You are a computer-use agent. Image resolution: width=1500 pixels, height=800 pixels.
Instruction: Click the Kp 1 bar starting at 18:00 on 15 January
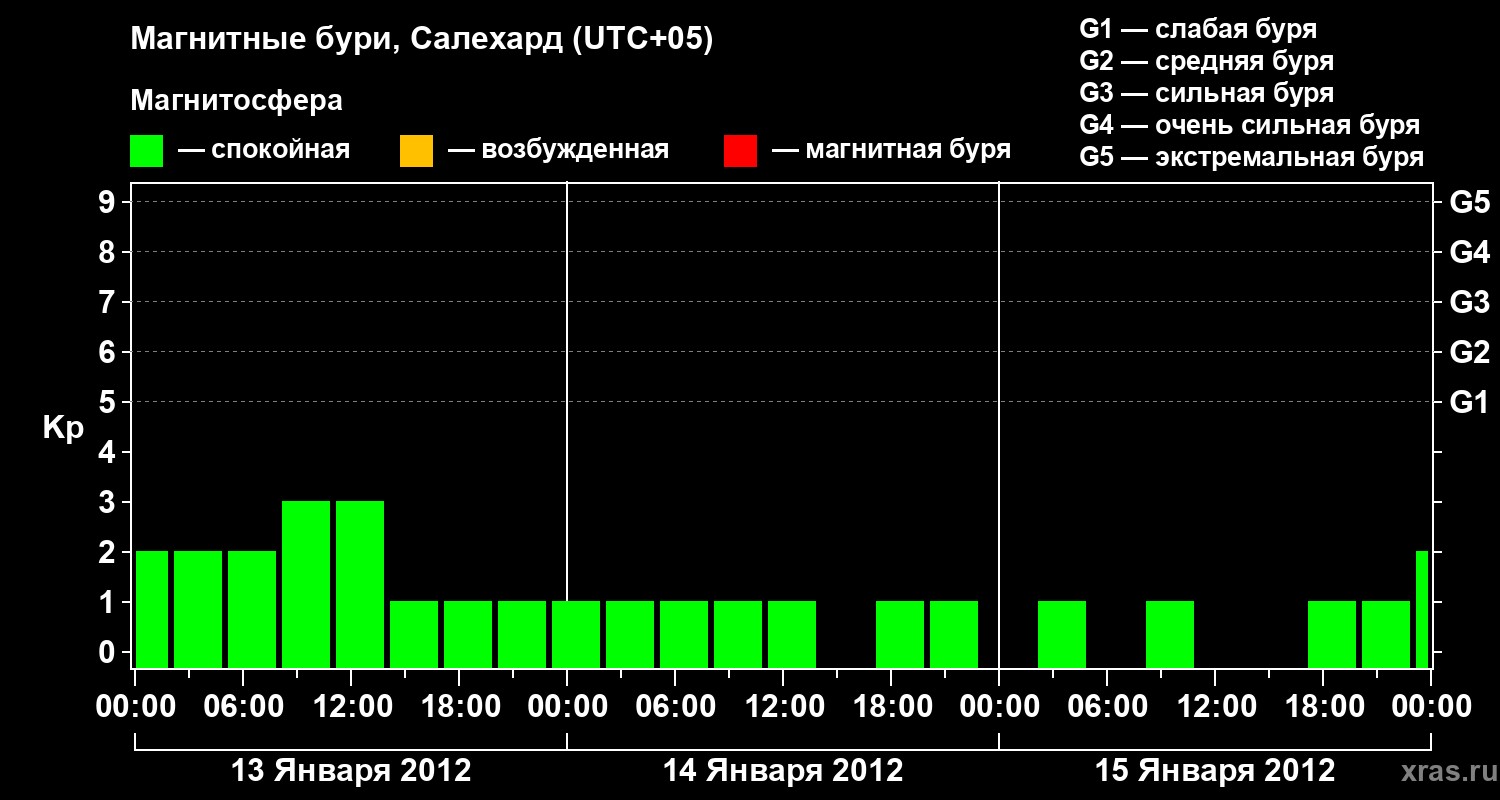(x=1332, y=634)
